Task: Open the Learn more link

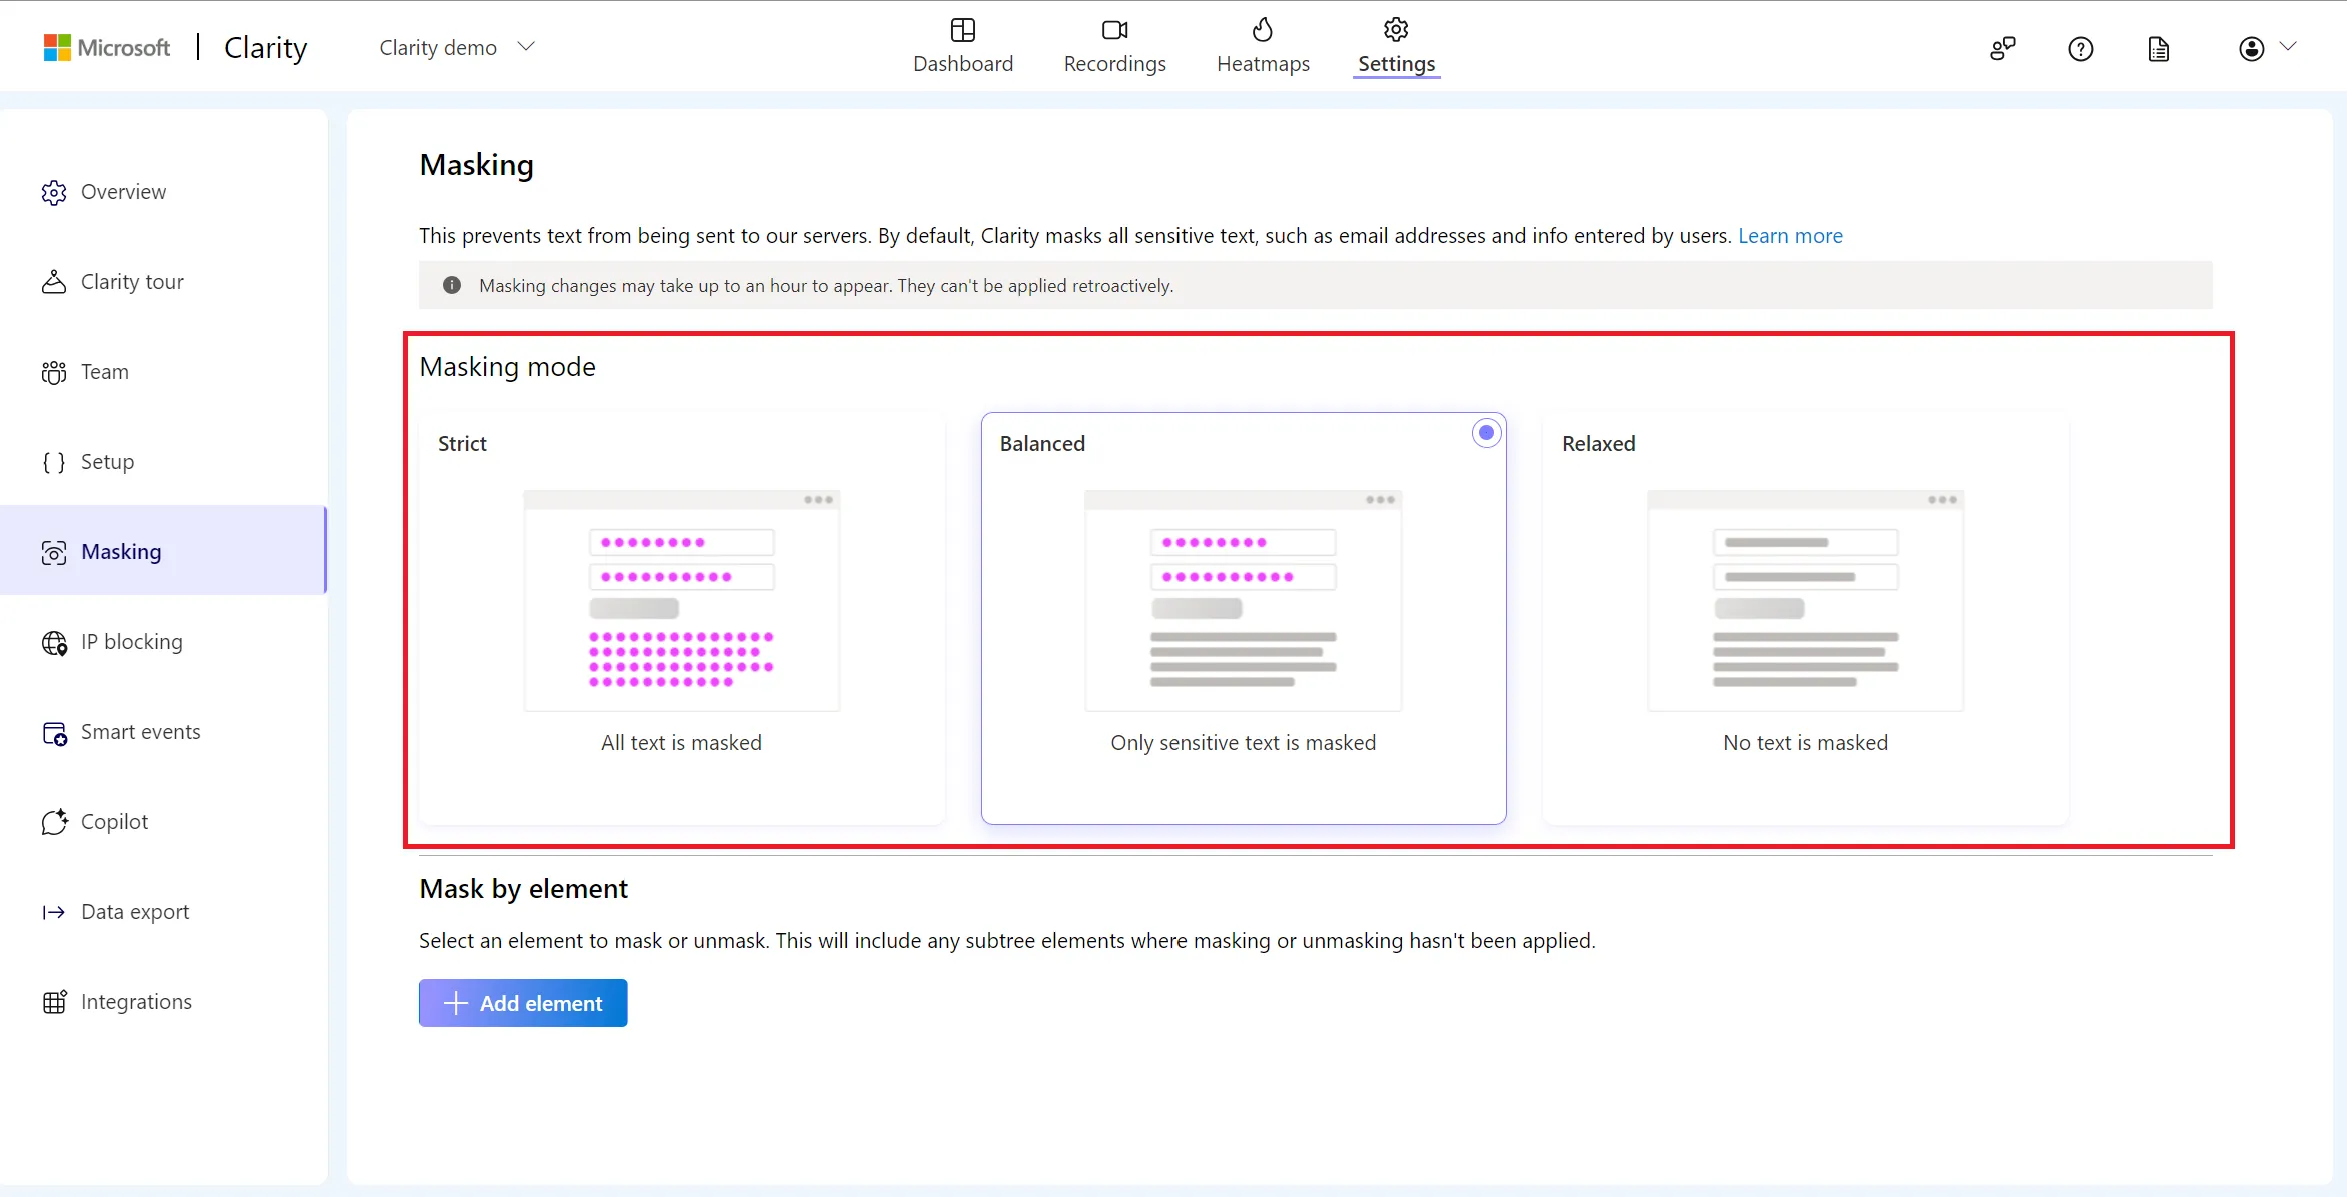Action: [1790, 236]
